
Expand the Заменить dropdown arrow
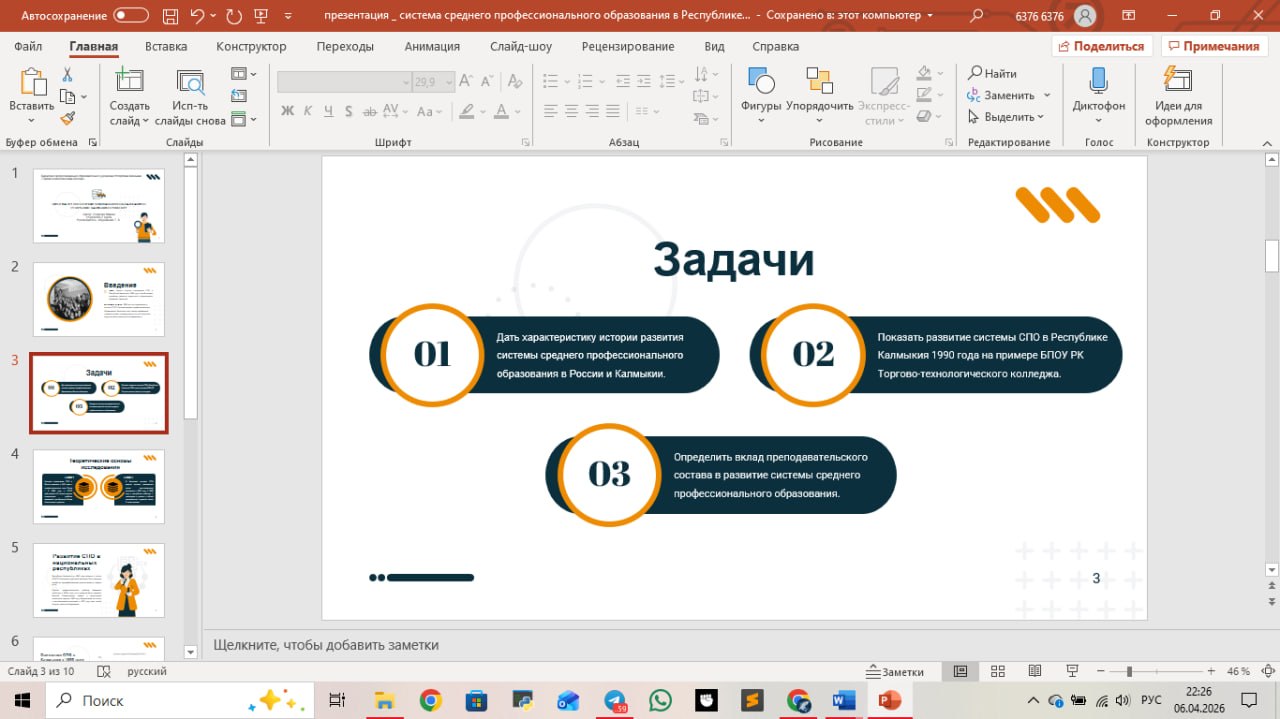point(1047,95)
